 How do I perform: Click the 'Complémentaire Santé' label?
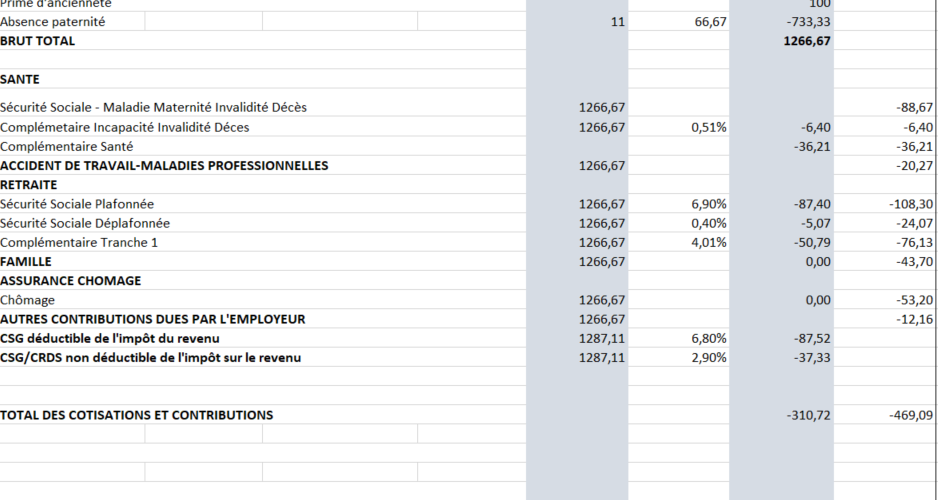point(66,146)
